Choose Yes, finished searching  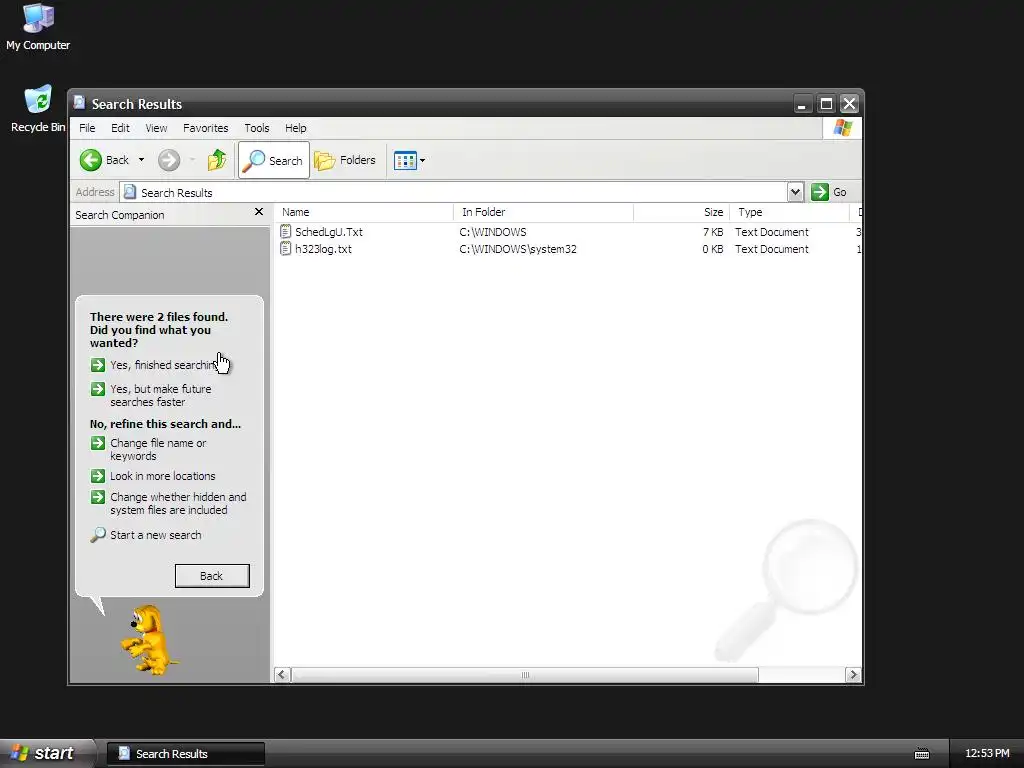point(163,365)
